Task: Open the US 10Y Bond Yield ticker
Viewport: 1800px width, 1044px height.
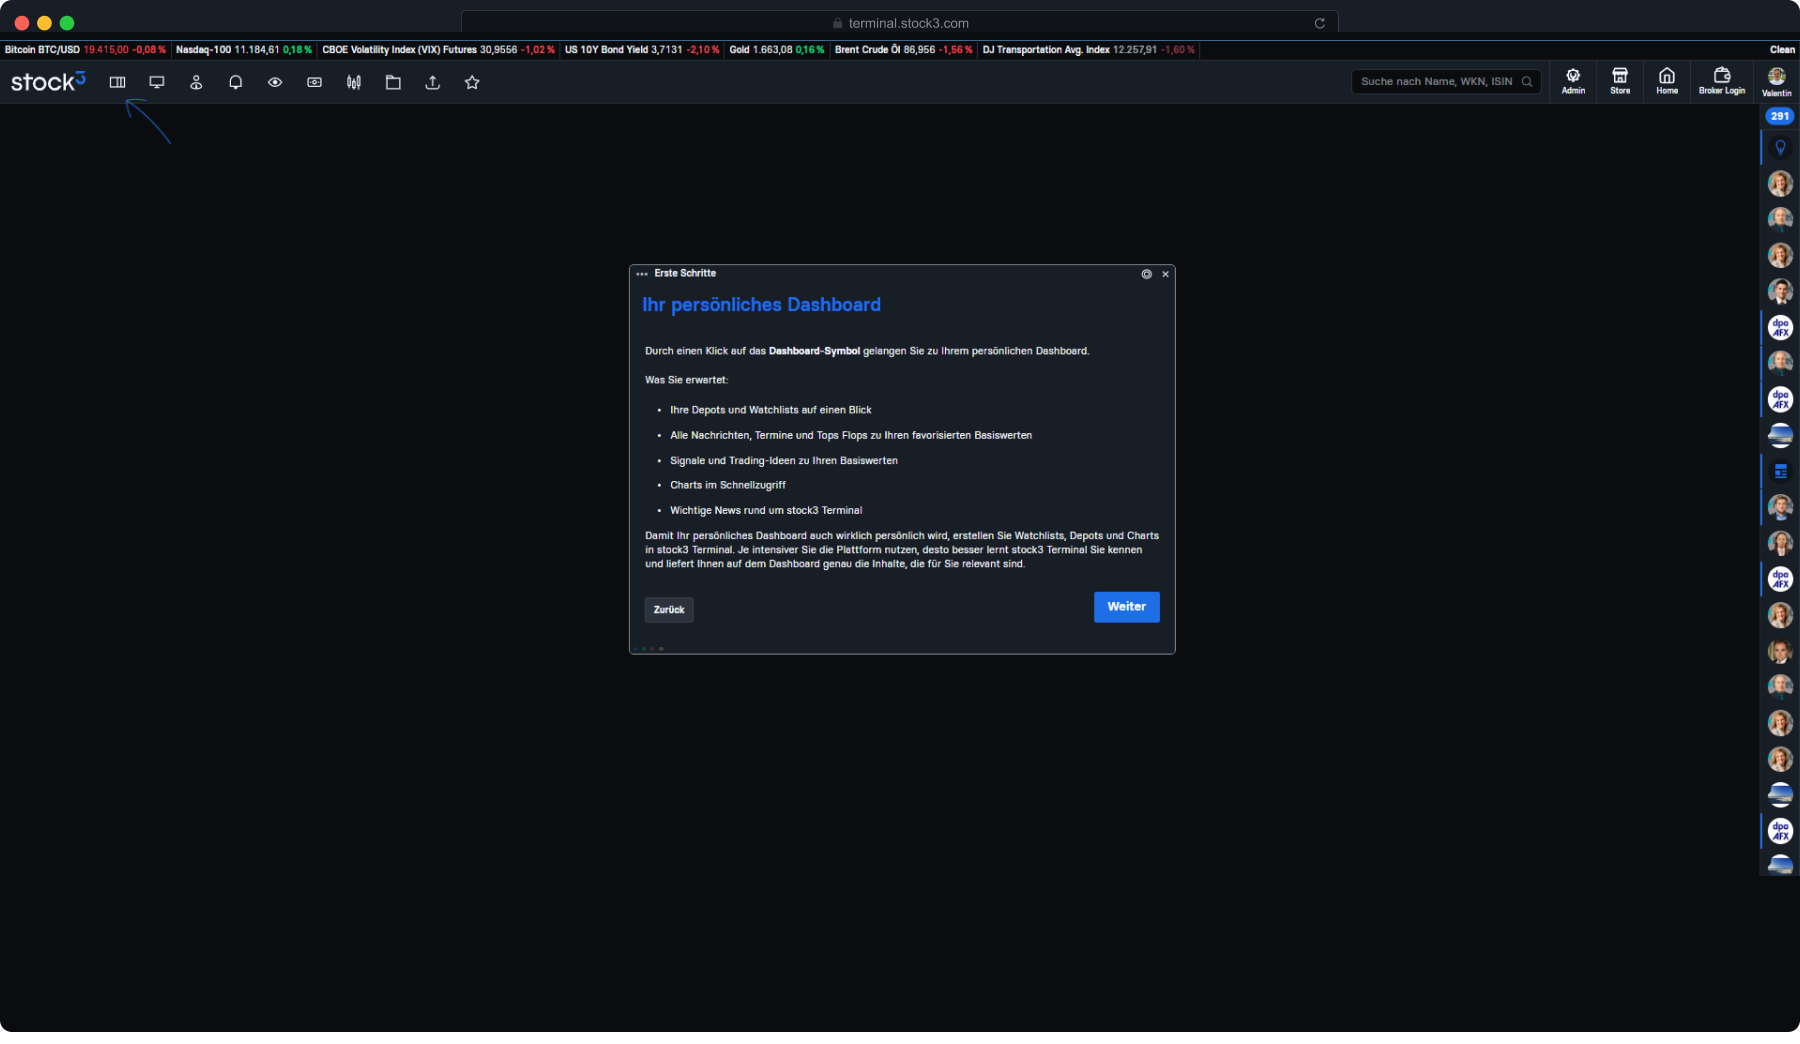Action: pos(642,50)
